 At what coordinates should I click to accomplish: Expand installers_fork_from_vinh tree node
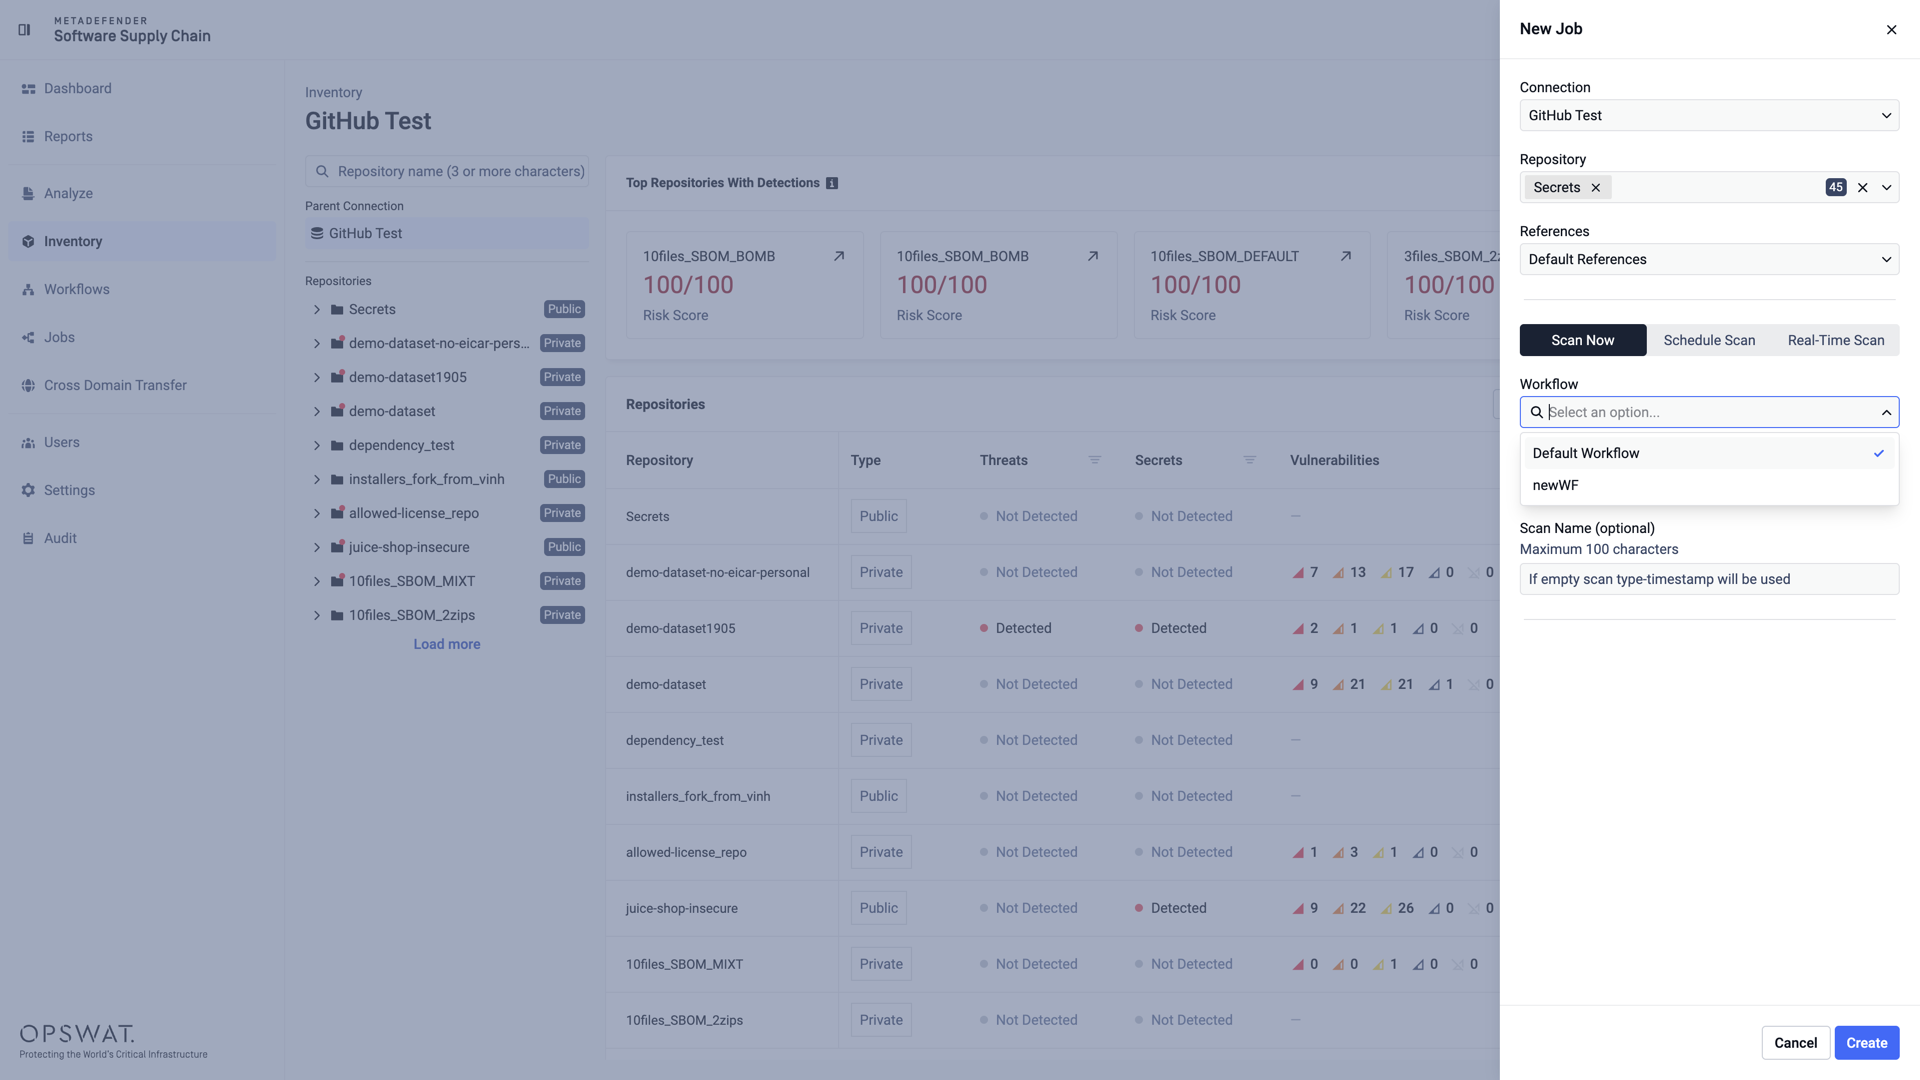point(317,480)
